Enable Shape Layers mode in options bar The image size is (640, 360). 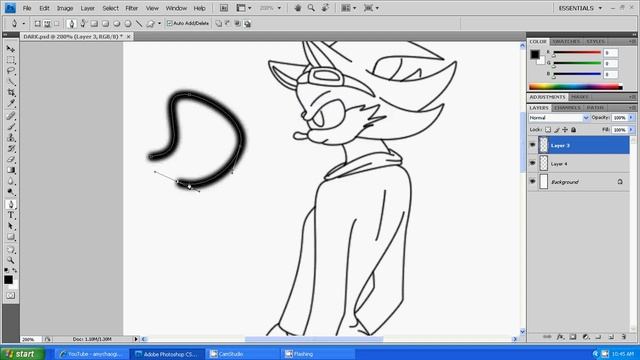[x=37, y=24]
